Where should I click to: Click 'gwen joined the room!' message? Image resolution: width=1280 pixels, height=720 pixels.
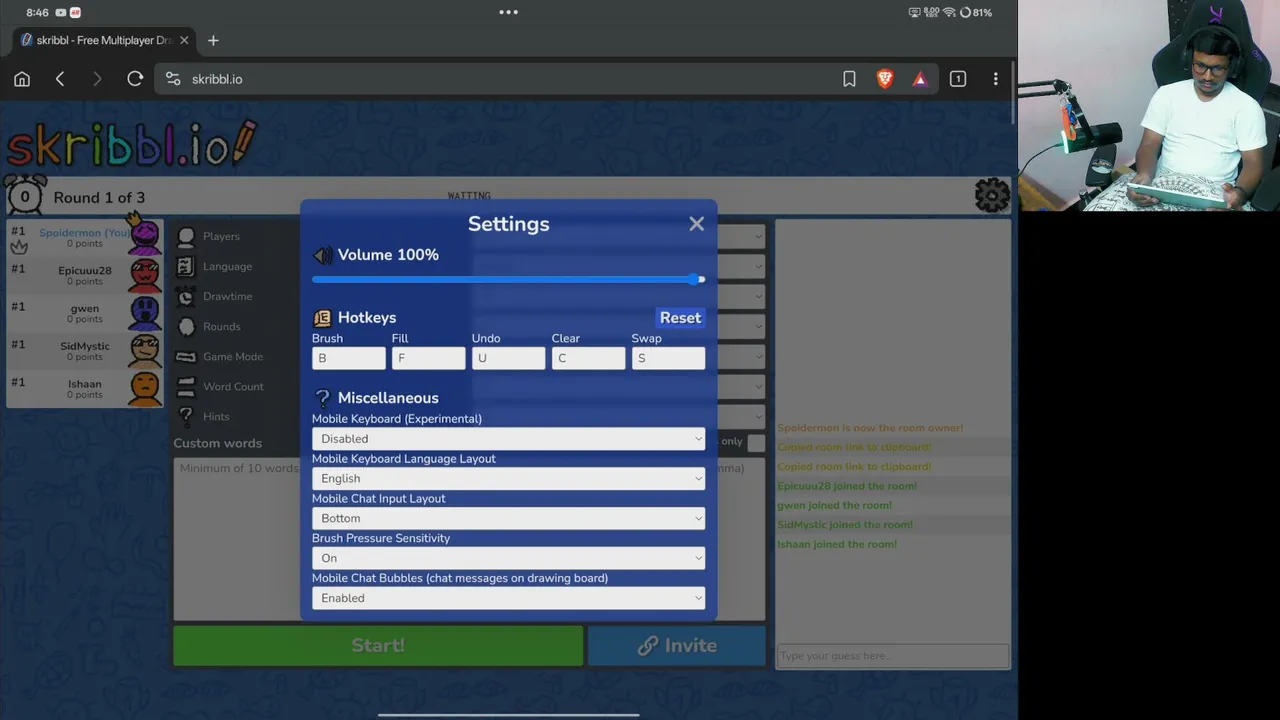834,505
